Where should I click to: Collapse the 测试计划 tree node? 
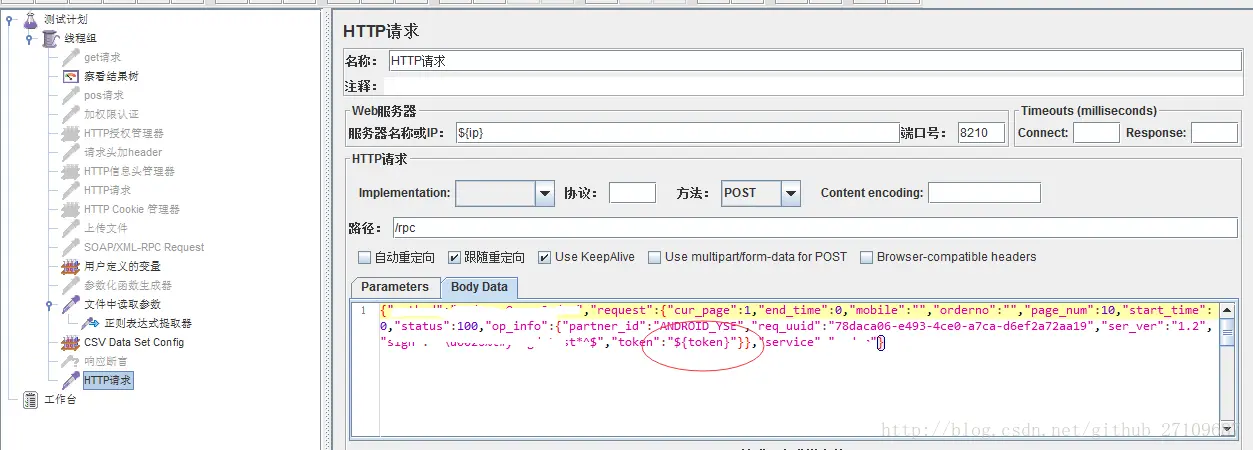[x=10, y=19]
